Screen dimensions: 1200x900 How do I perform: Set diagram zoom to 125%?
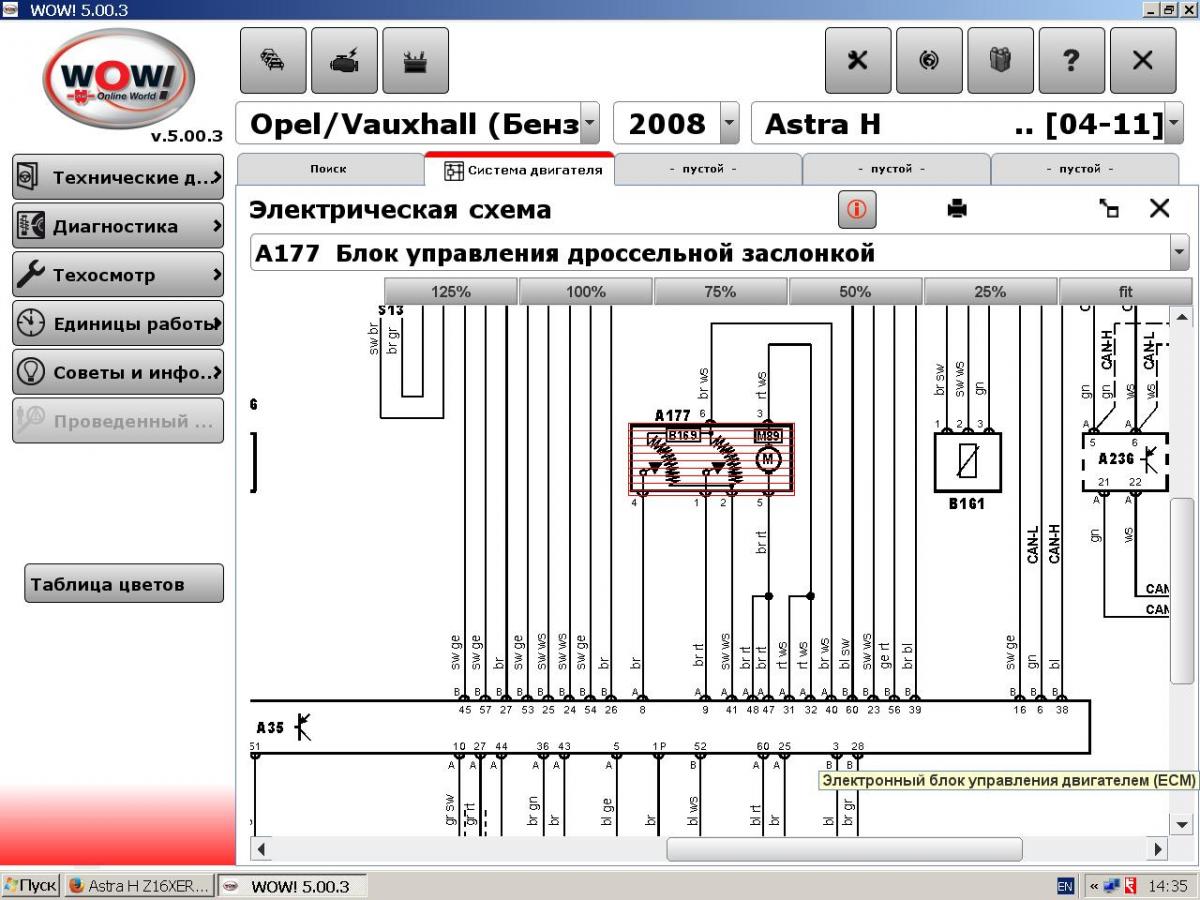click(451, 292)
